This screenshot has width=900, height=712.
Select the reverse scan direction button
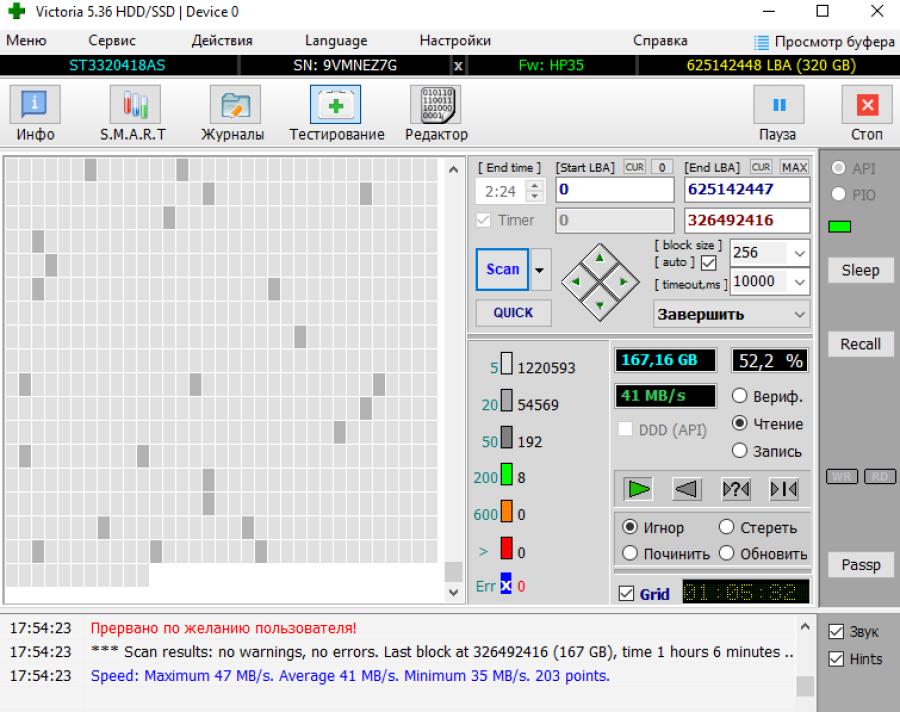pyautogui.click(x=685, y=489)
